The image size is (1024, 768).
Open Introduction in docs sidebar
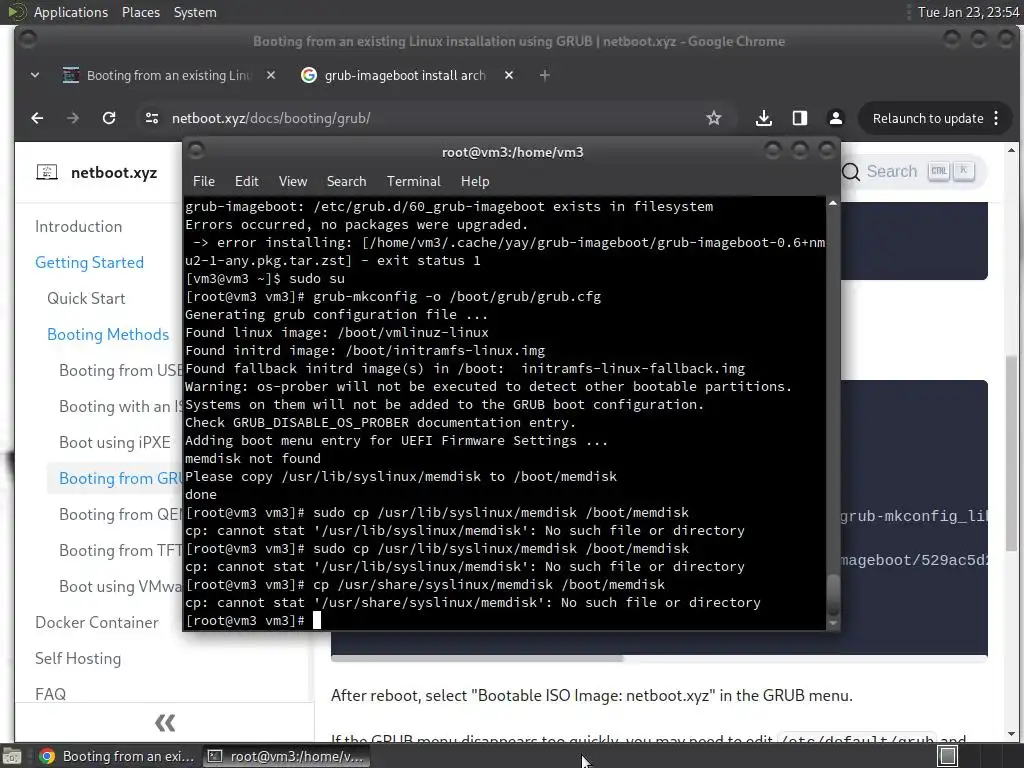[78, 227]
